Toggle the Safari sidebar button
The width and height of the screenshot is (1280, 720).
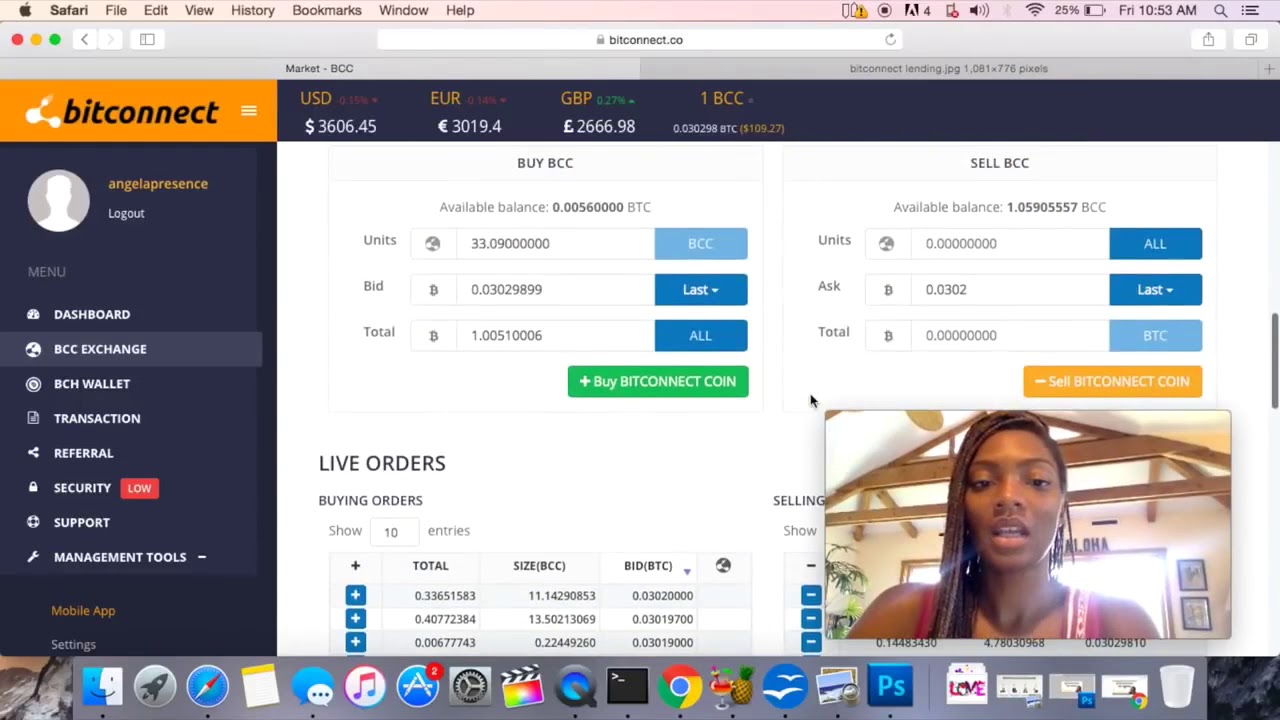(x=147, y=39)
